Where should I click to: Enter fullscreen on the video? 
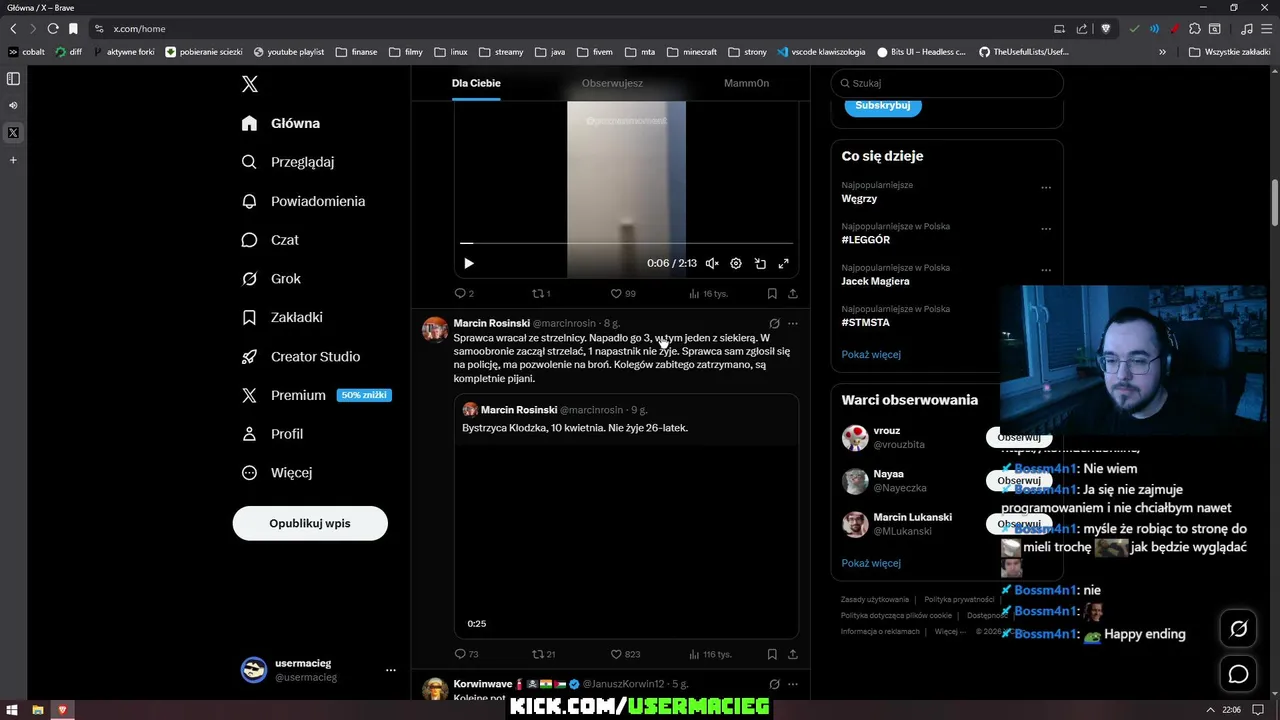tap(784, 264)
